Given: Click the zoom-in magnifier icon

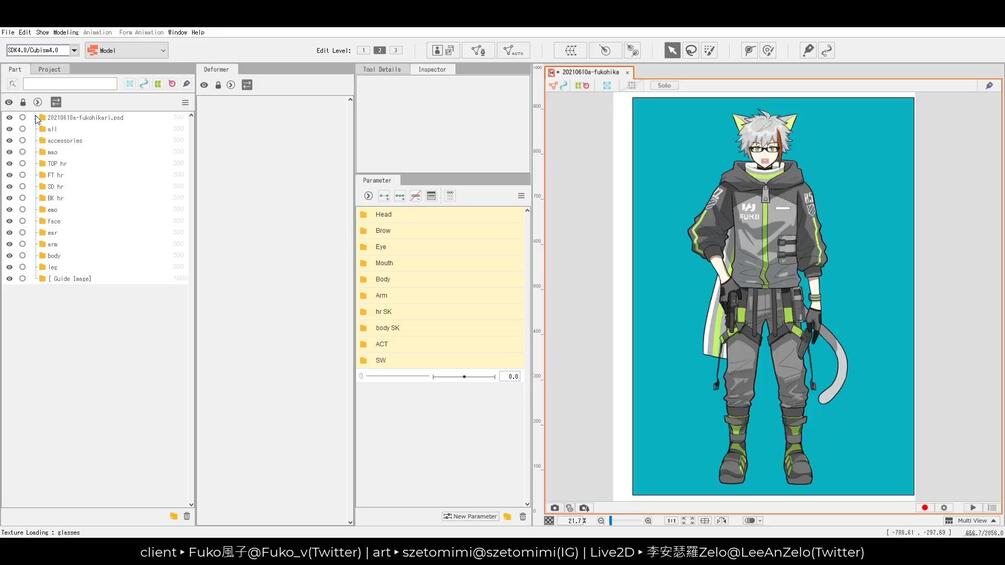Looking at the screenshot, I should (648, 521).
